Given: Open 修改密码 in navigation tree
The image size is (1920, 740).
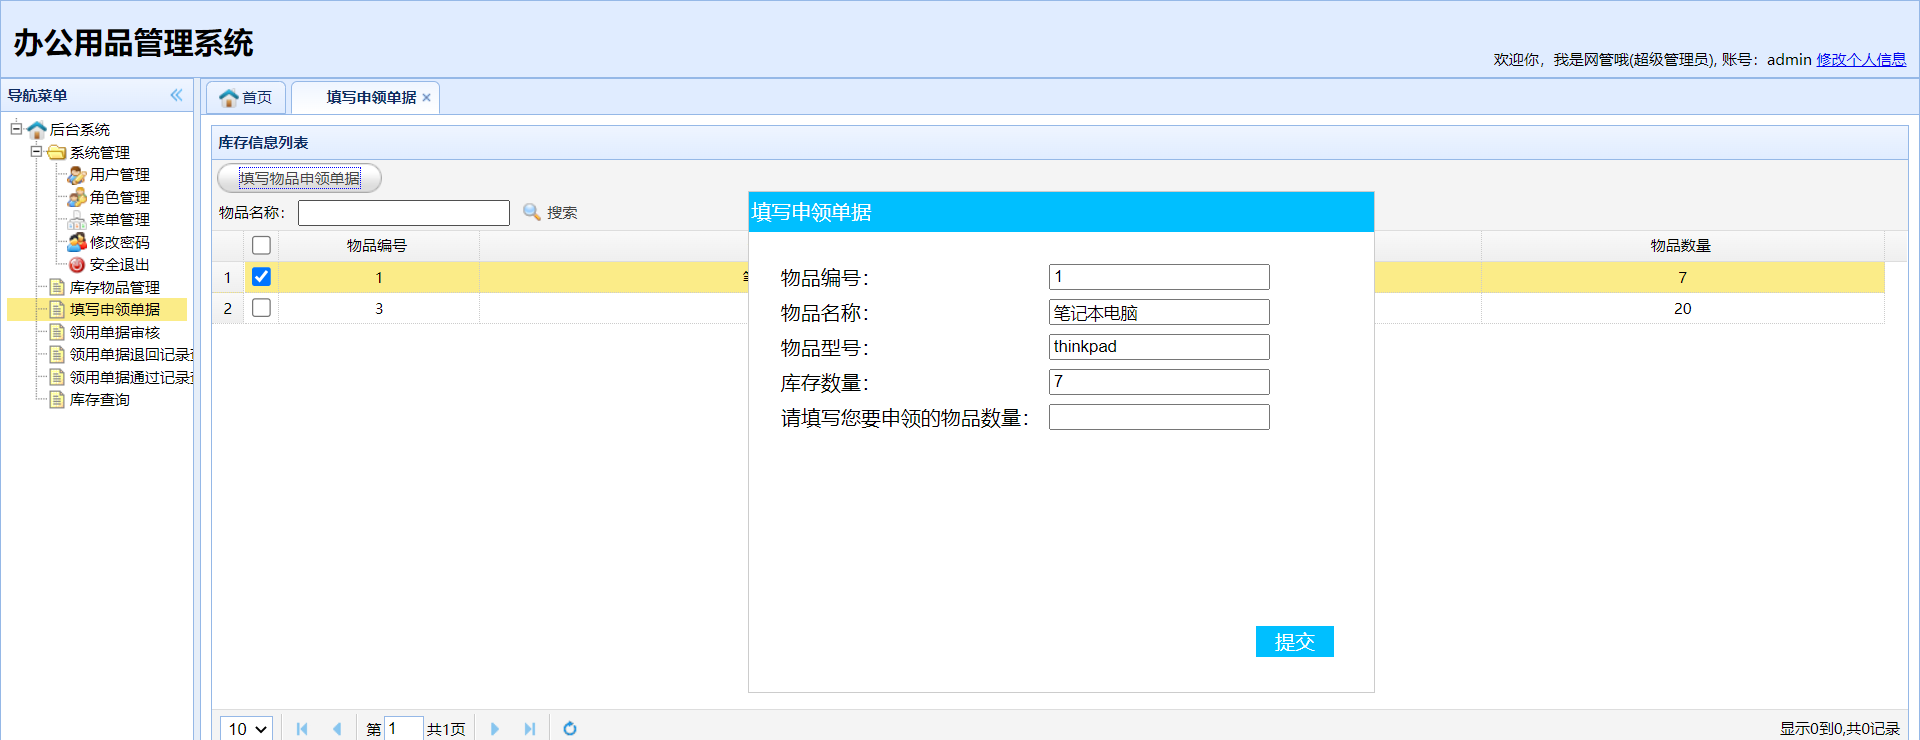Looking at the screenshot, I should [120, 242].
